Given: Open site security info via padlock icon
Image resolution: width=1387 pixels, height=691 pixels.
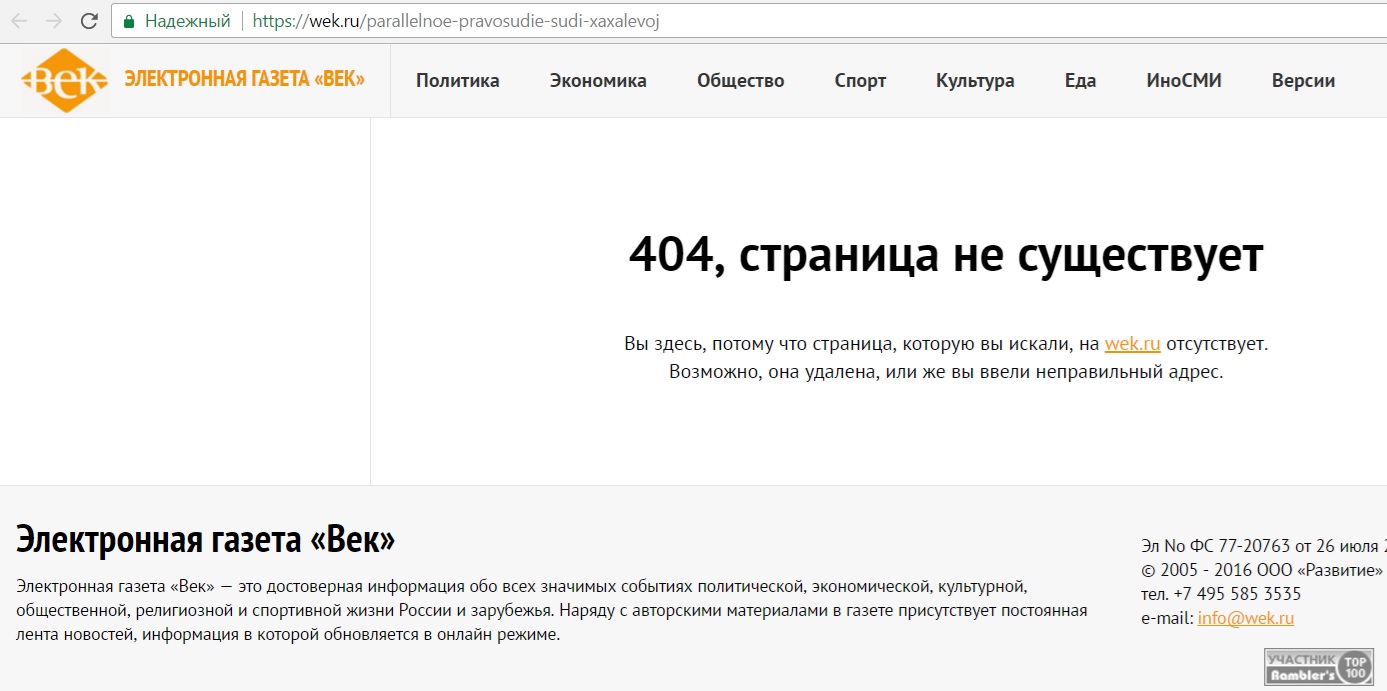Looking at the screenshot, I should pyautogui.click(x=129, y=21).
